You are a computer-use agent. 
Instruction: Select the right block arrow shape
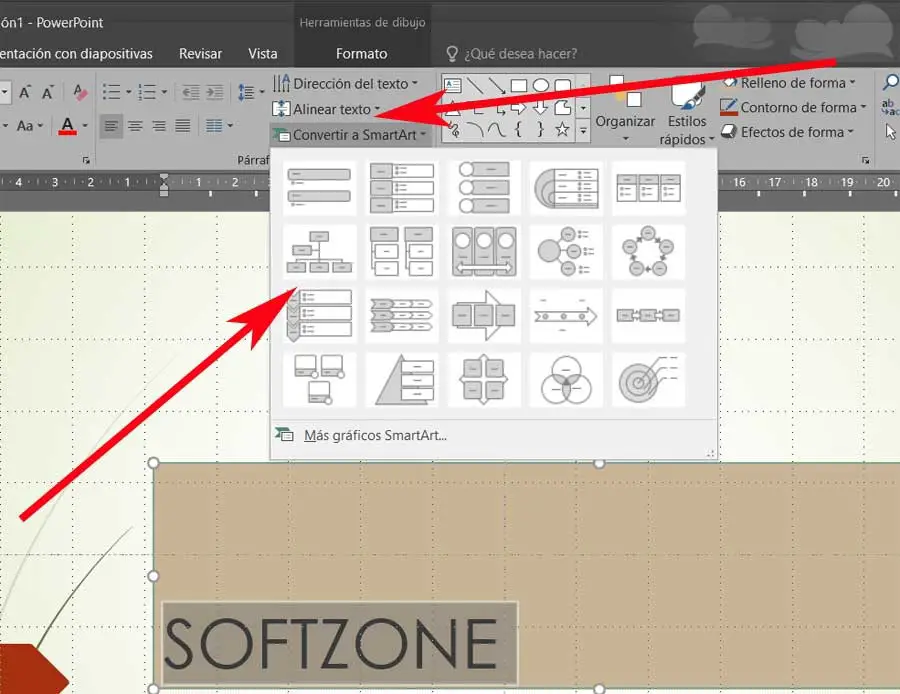518,107
